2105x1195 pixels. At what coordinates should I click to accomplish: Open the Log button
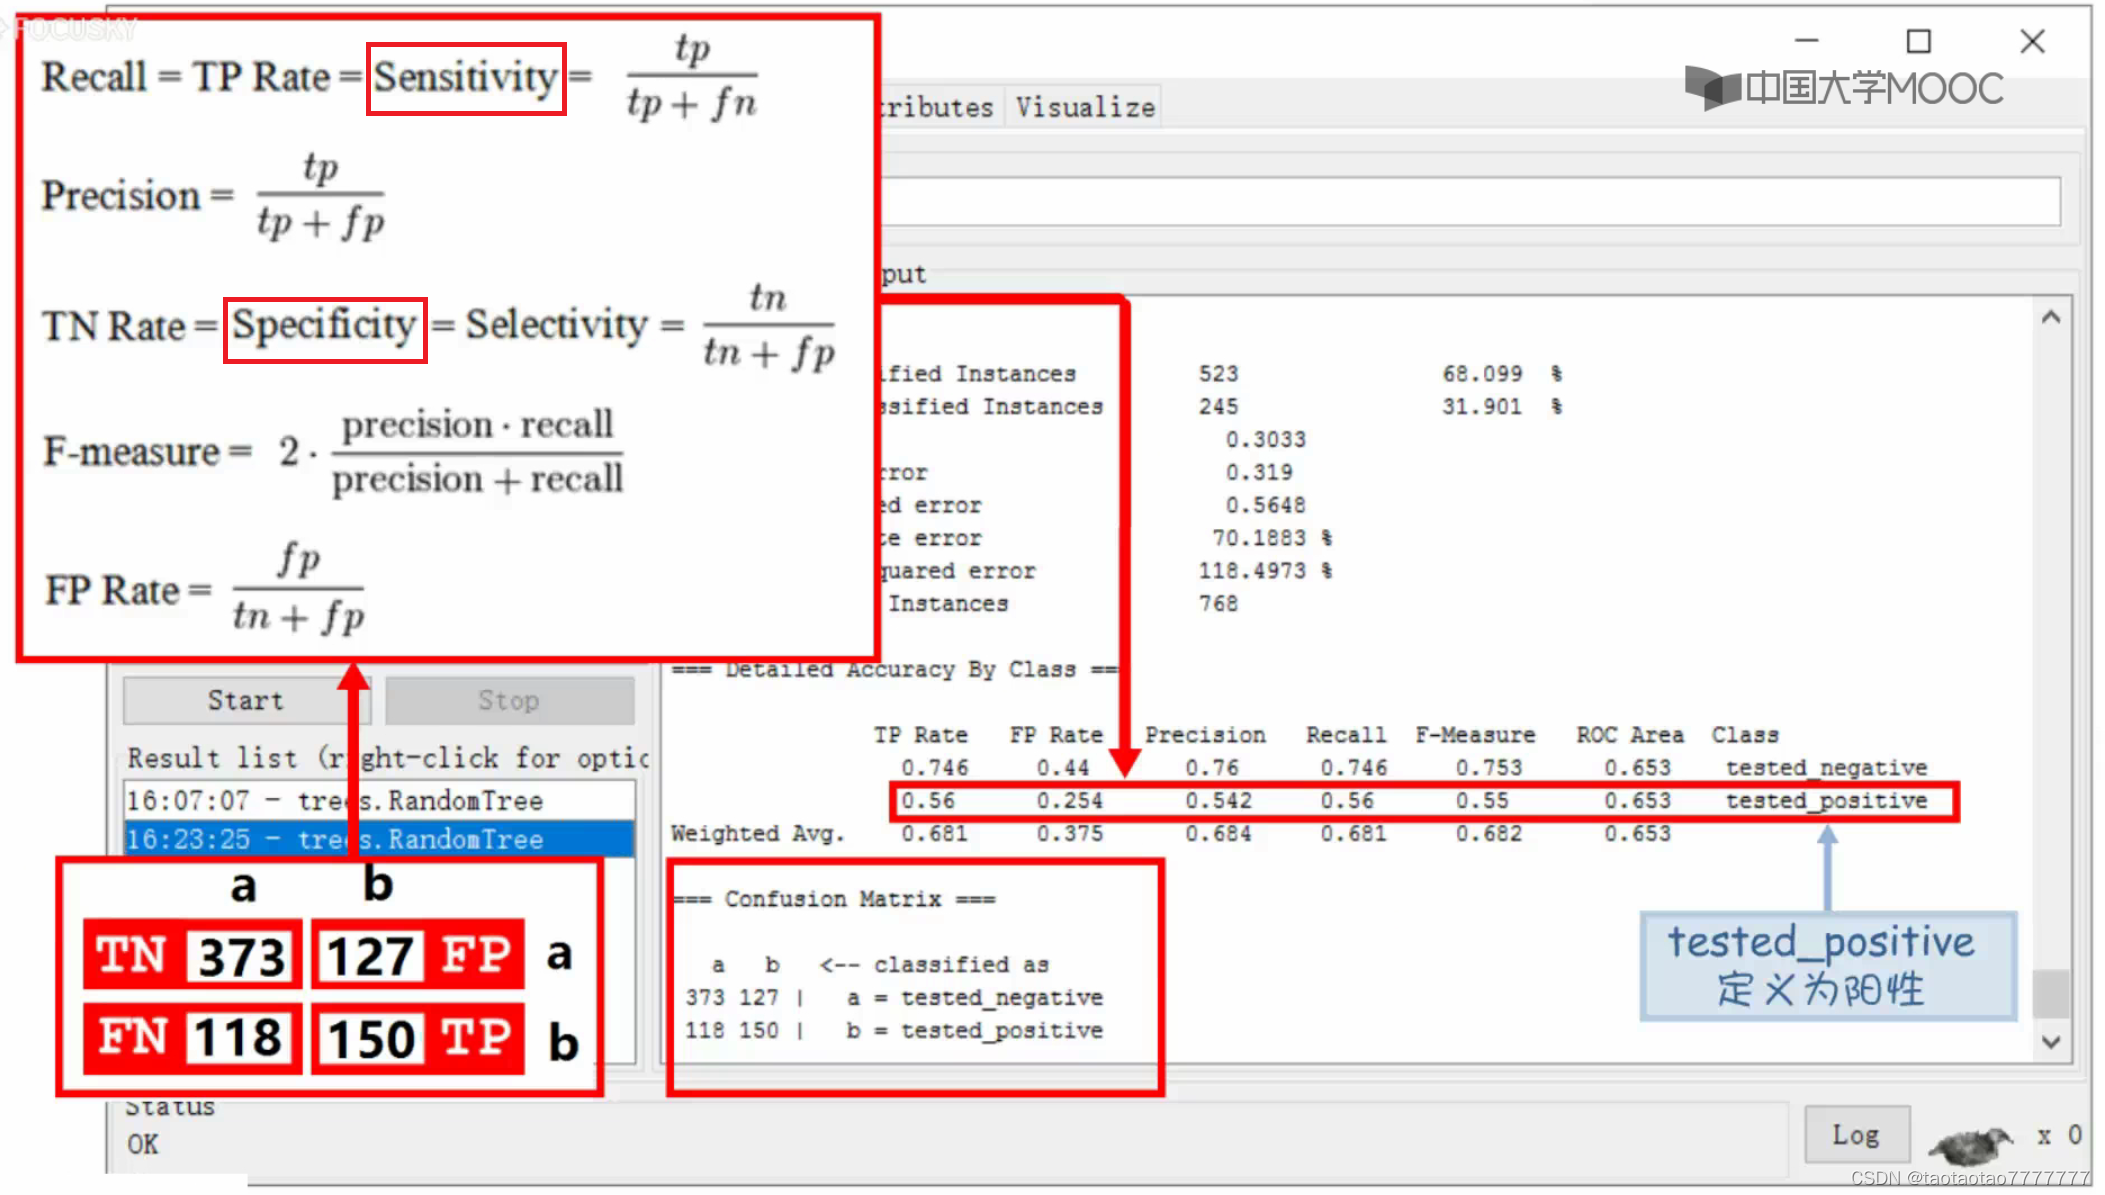coord(1856,1135)
